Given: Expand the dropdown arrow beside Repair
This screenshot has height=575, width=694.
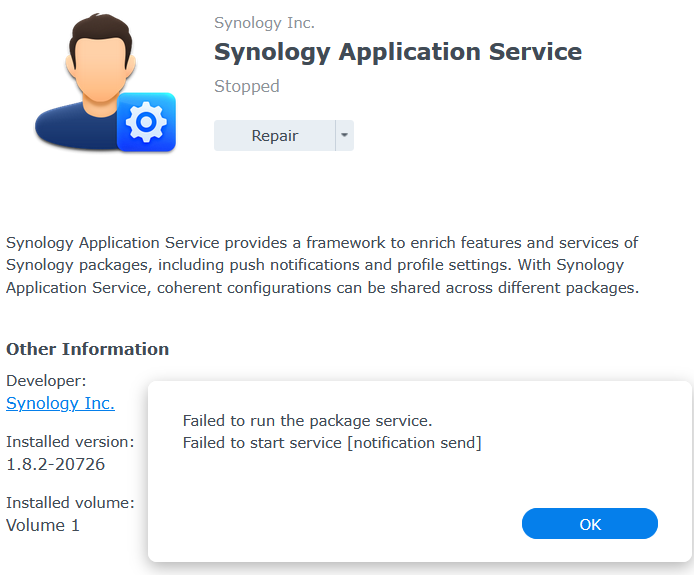Looking at the screenshot, I should [343, 136].
